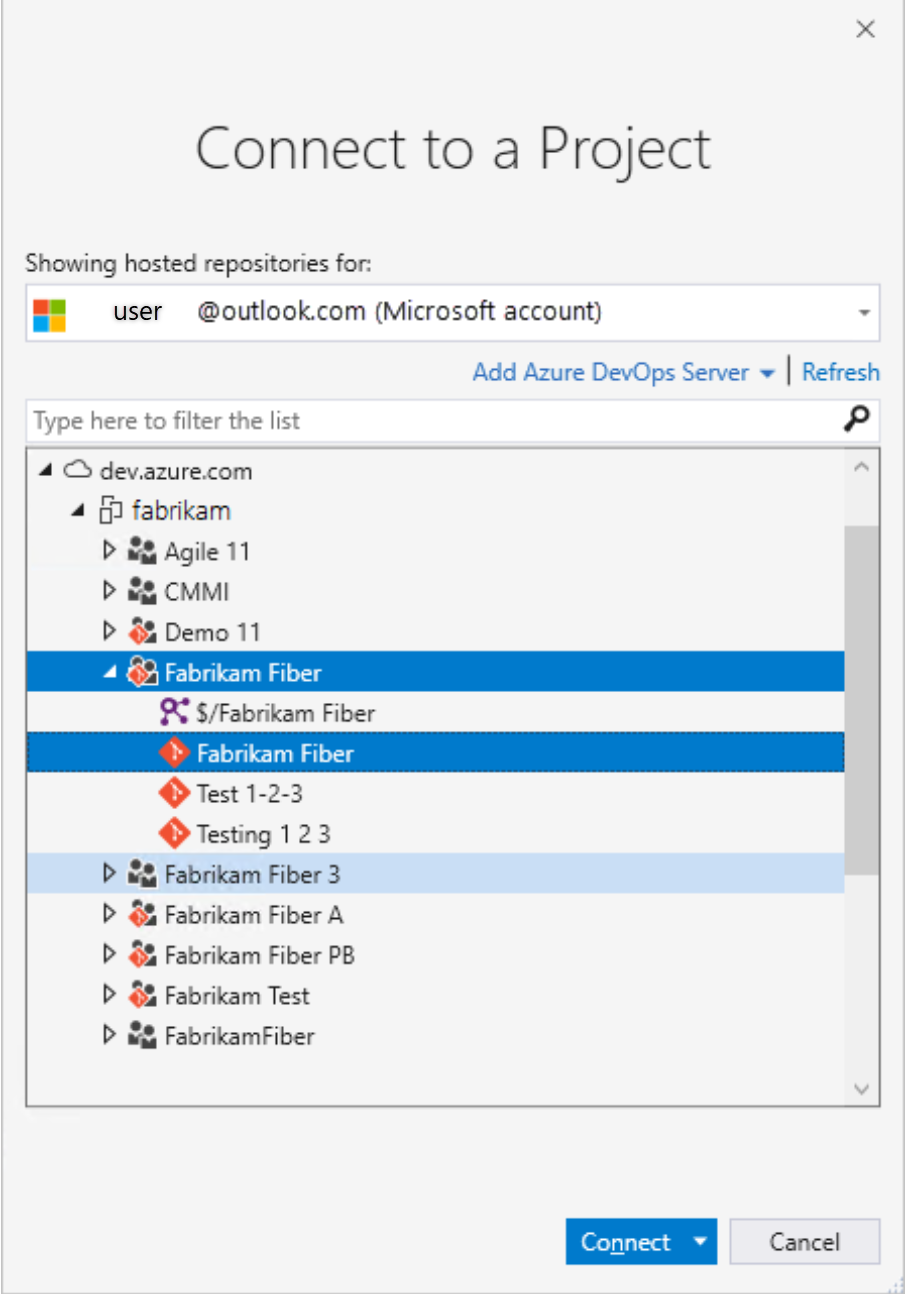
Task: Click the search magnifier icon in filter box
Action: pos(856,420)
